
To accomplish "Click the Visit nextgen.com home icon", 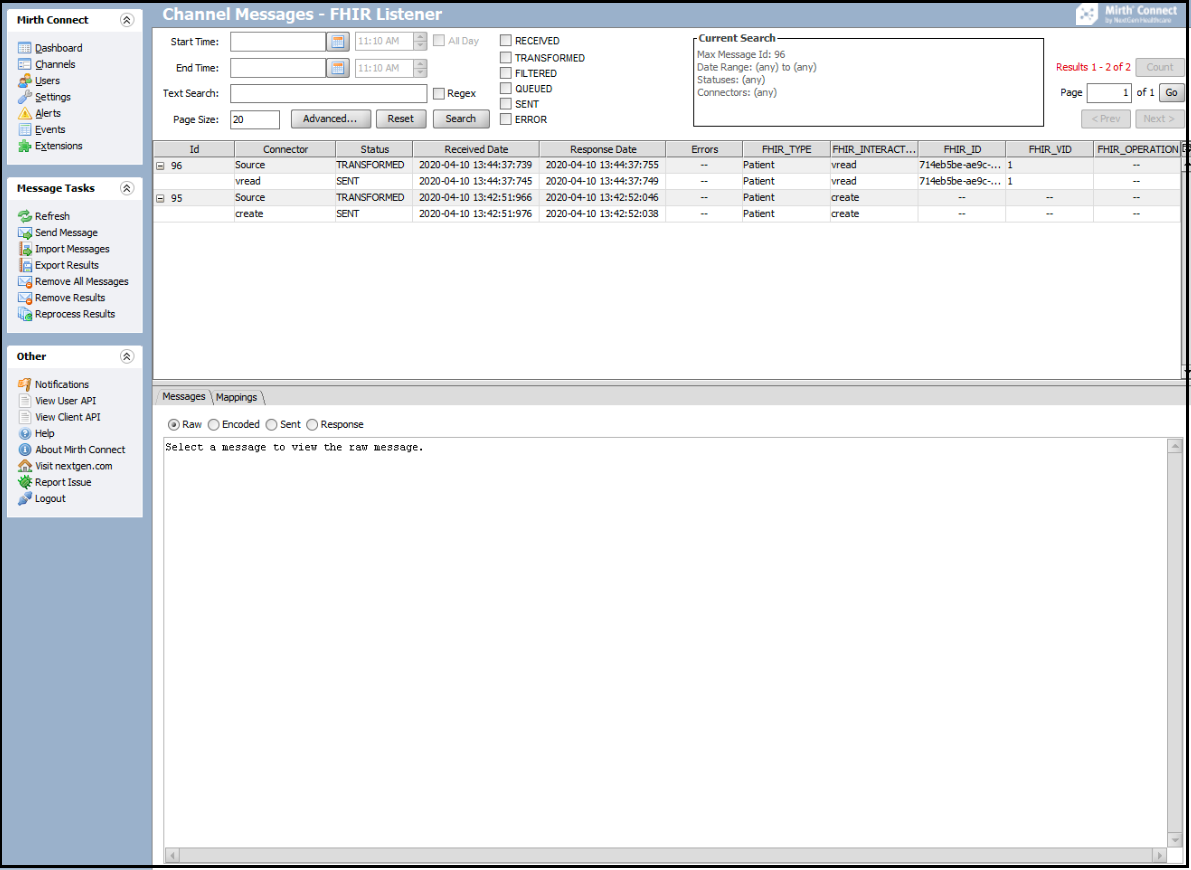I will pyautogui.click(x=24, y=466).
